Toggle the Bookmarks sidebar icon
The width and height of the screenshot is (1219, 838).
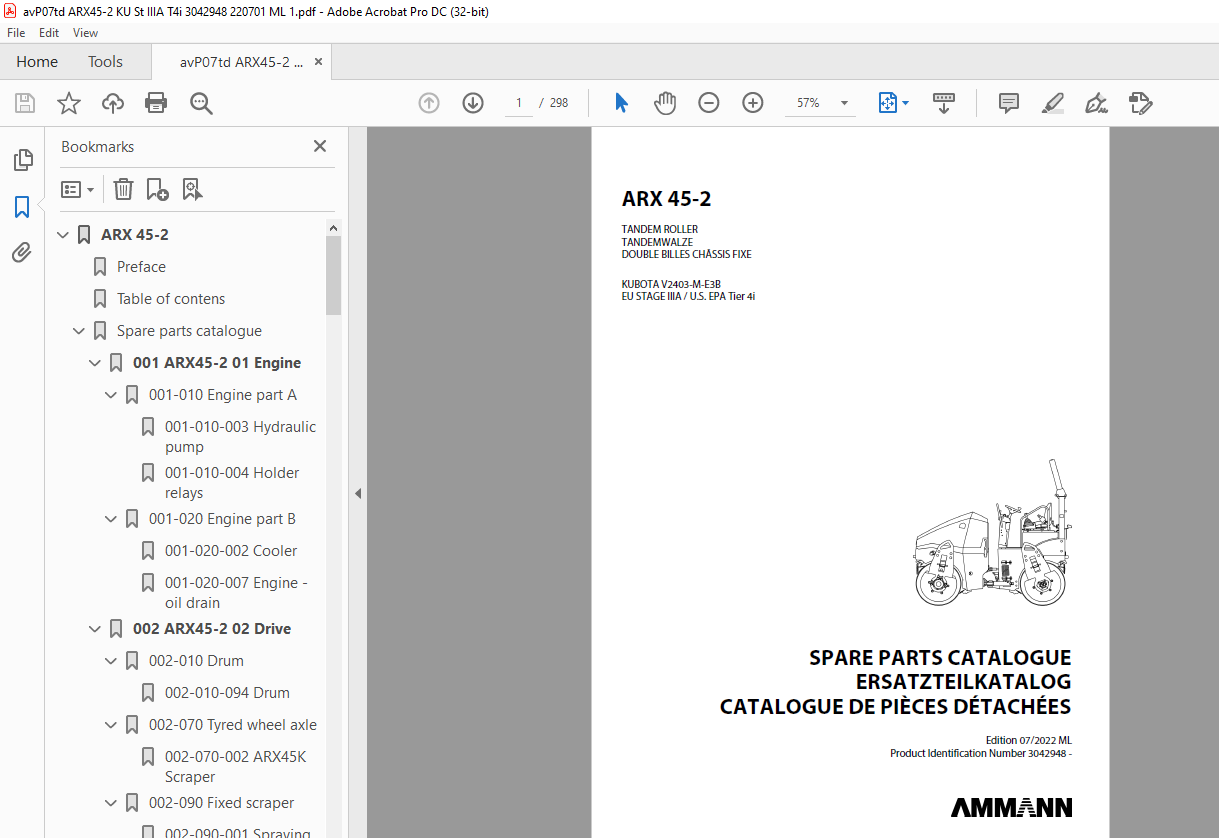pos(22,207)
